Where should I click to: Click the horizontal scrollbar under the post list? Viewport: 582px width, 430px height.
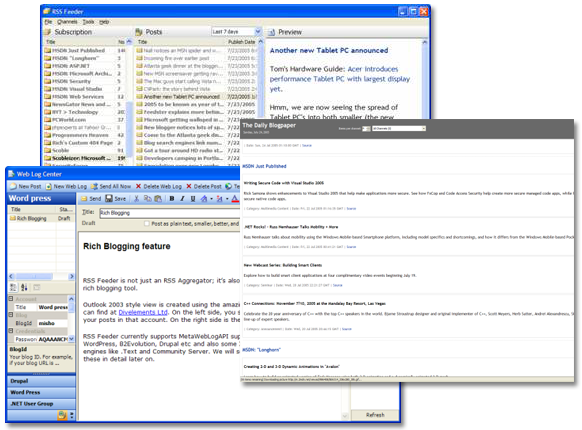[41, 276]
